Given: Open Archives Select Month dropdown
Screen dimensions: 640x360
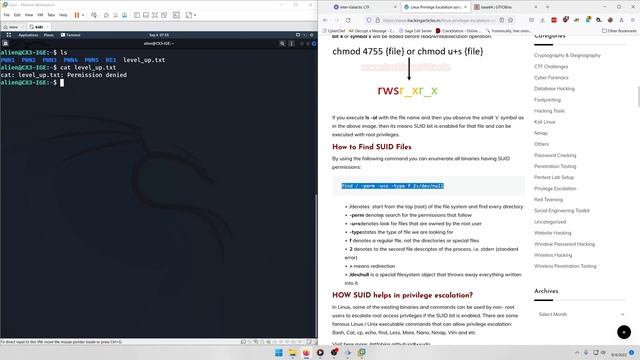Looking at the screenshot, I should coord(580,314).
